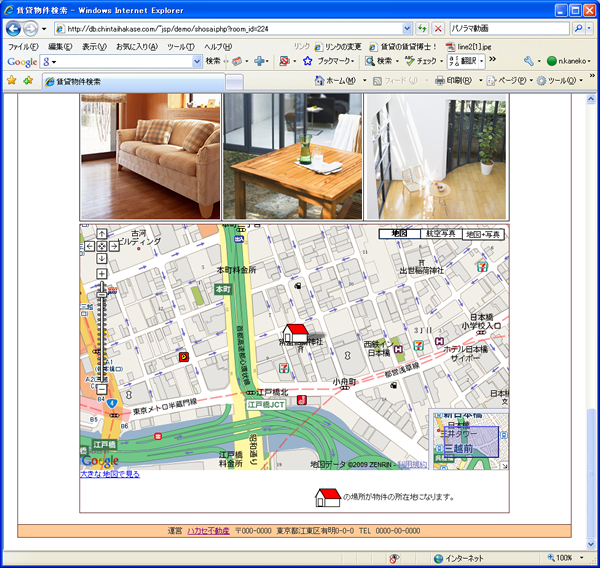Click the Refresh page icon
This screenshot has height=568, width=600.
422,29
